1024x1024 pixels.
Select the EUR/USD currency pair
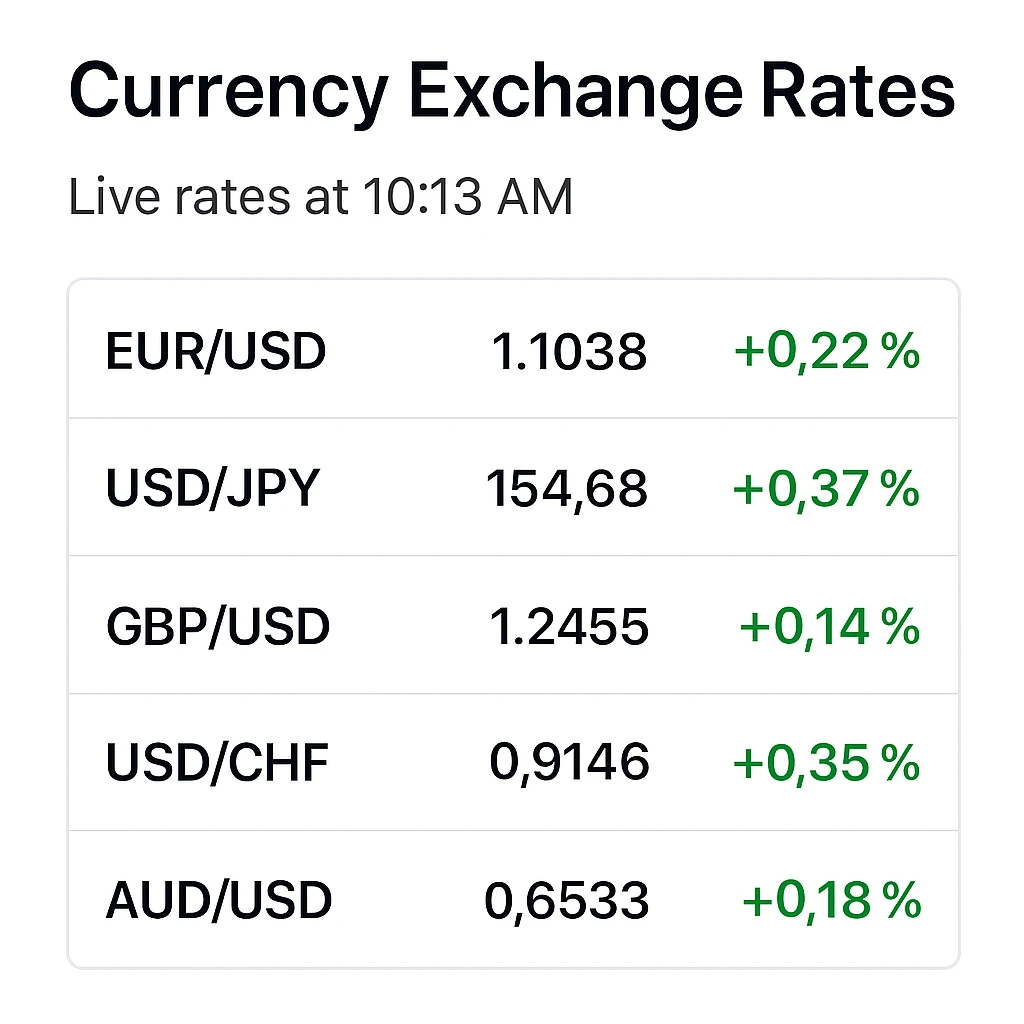(x=215, y=352)
